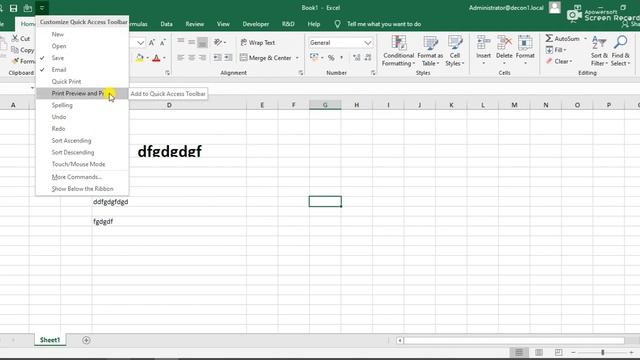Image resolution: width=640 pixels, height=360 pixels.
Task: Toggle Wrap Text
Action: click(x=258, y=42)
